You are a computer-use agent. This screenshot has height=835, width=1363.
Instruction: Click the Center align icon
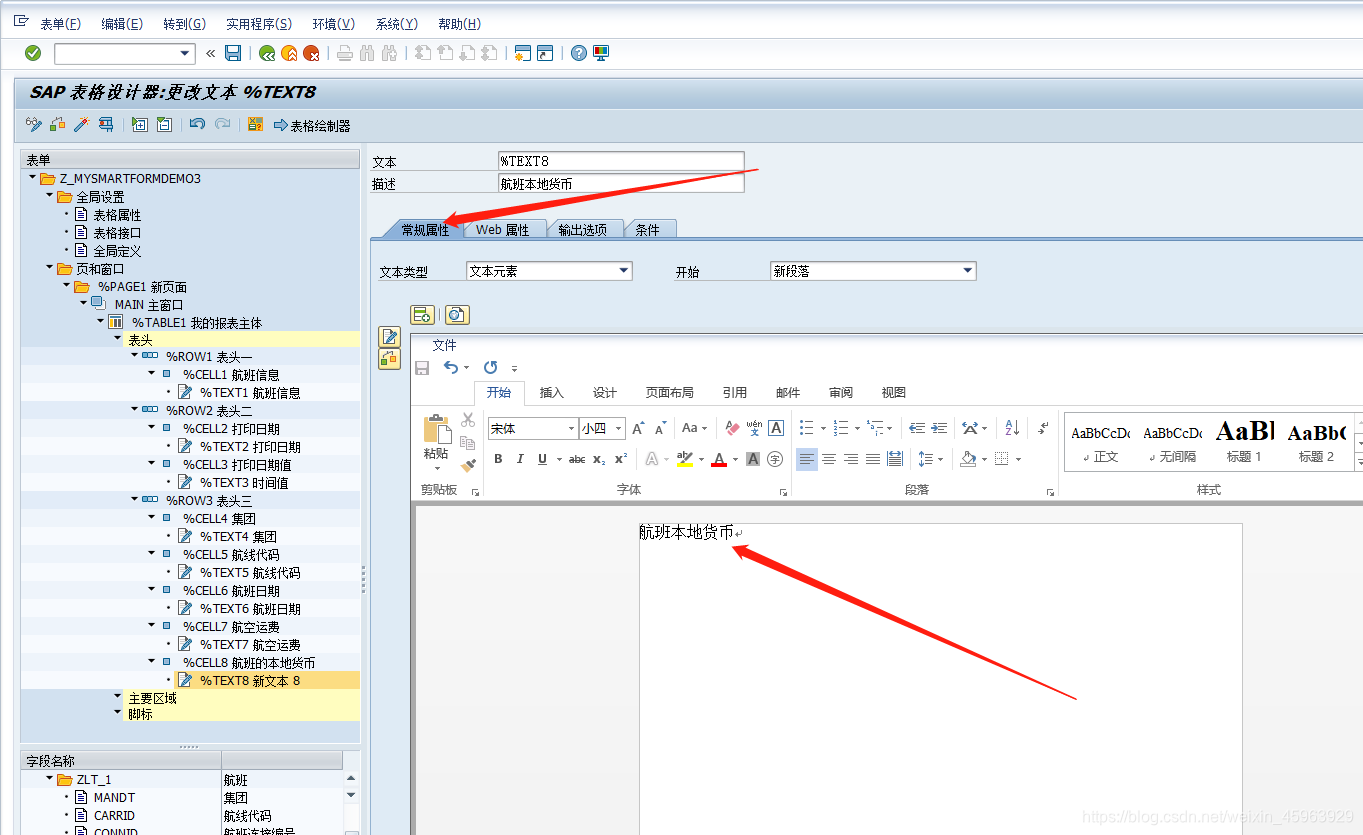tap(829, 459)
